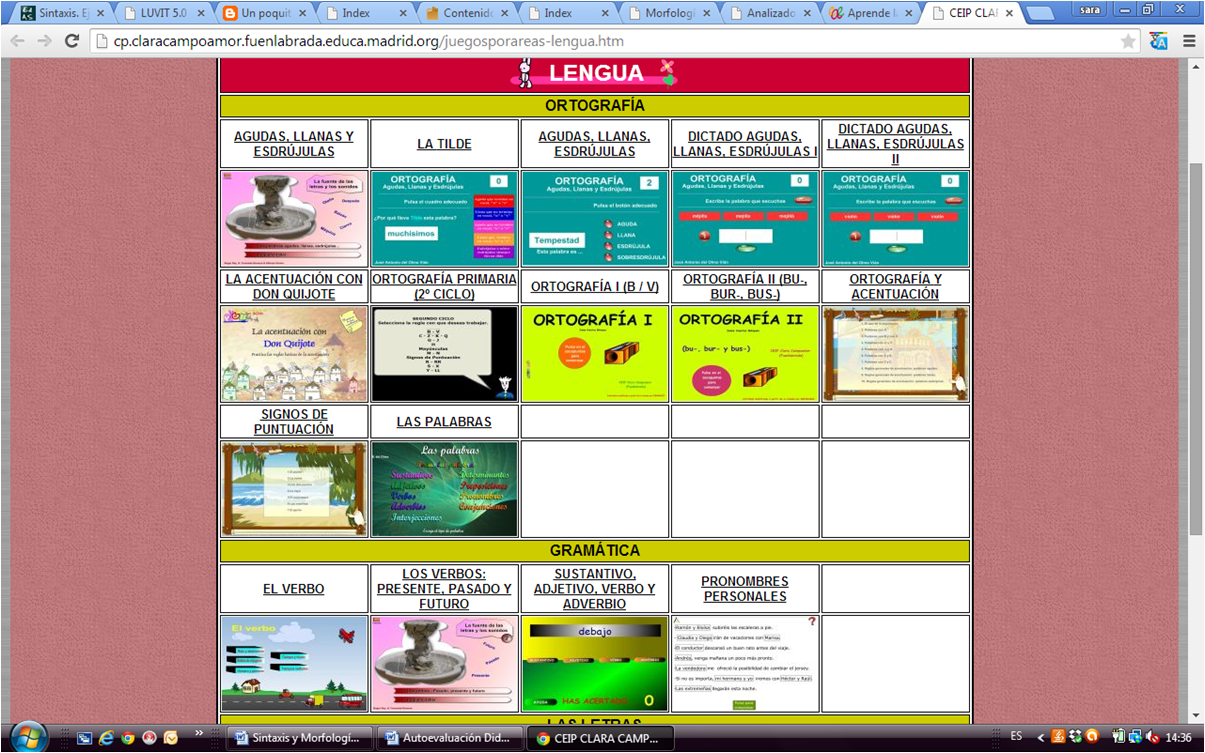Click the black Segundo Ciclo thumbnail
The width and height of the screenshot is (1205, 753).
pos(444,354)
